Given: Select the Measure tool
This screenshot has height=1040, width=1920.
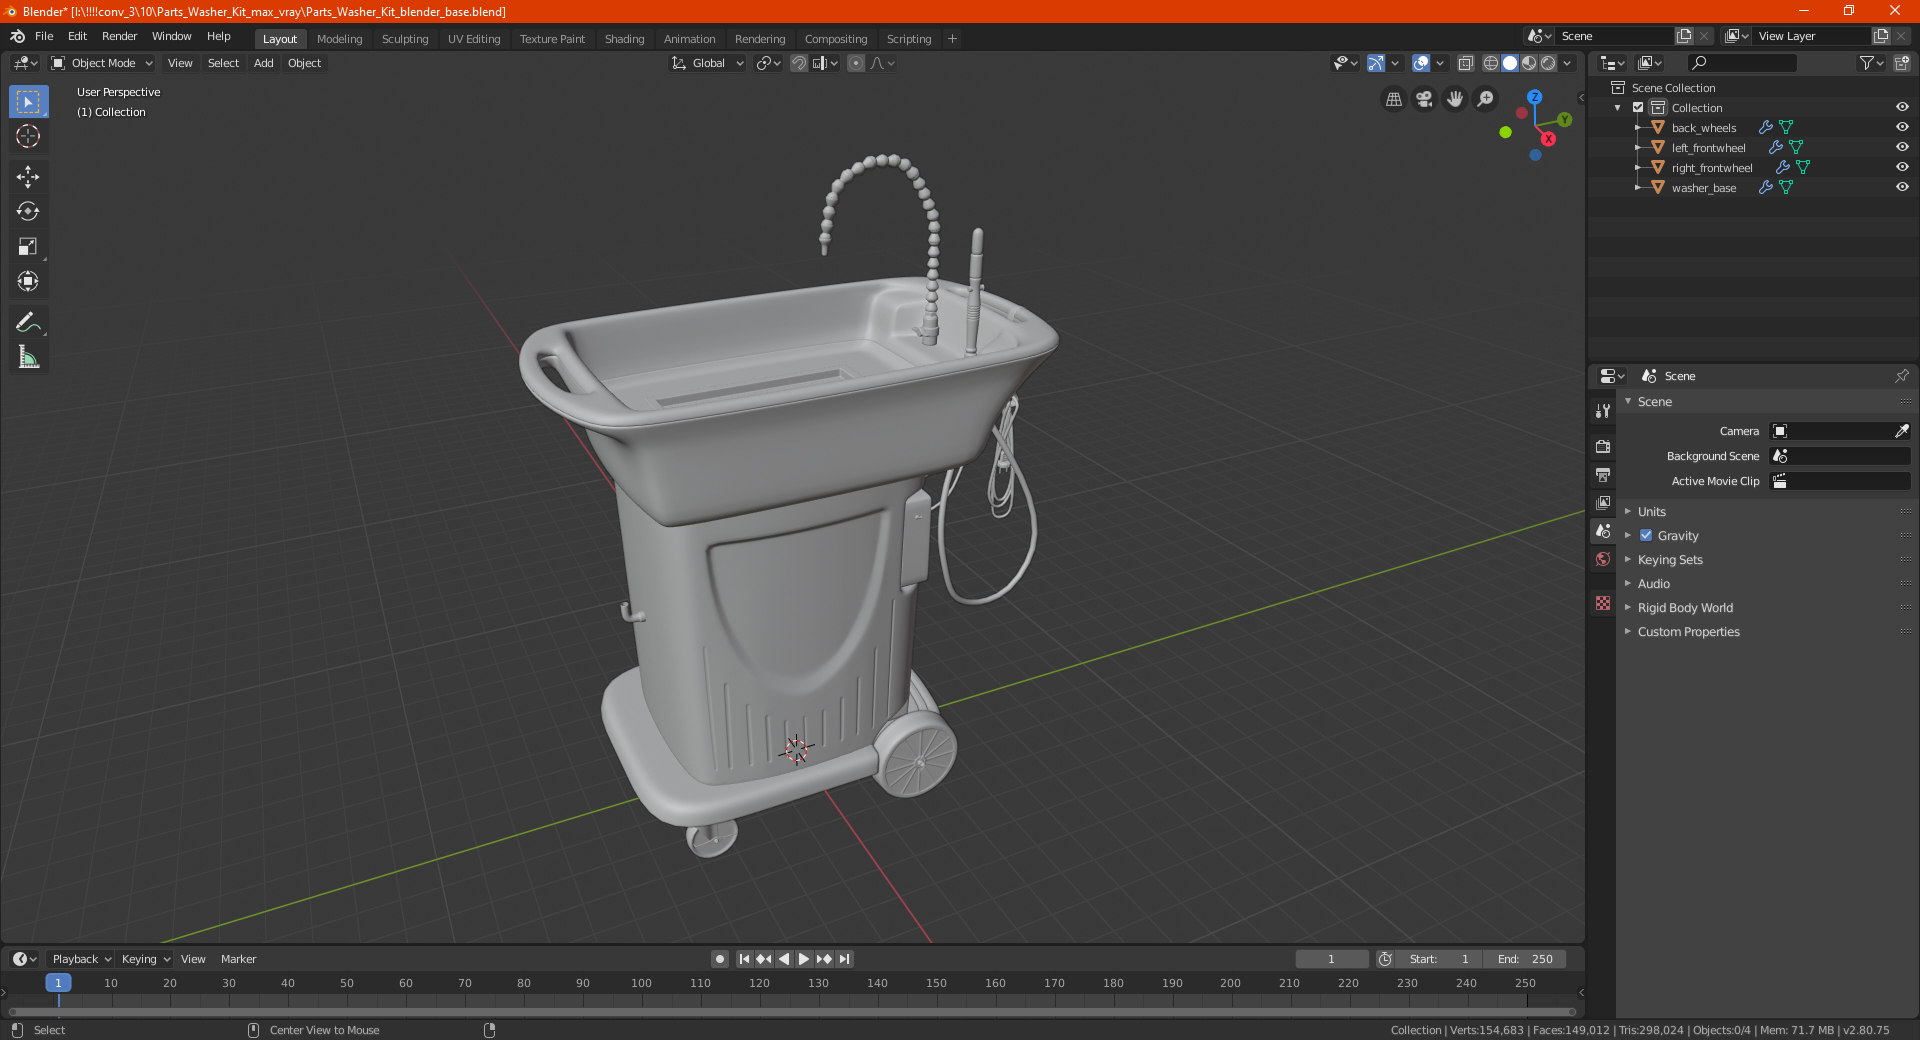Looking at the screenshot, I should click(28, 357).
